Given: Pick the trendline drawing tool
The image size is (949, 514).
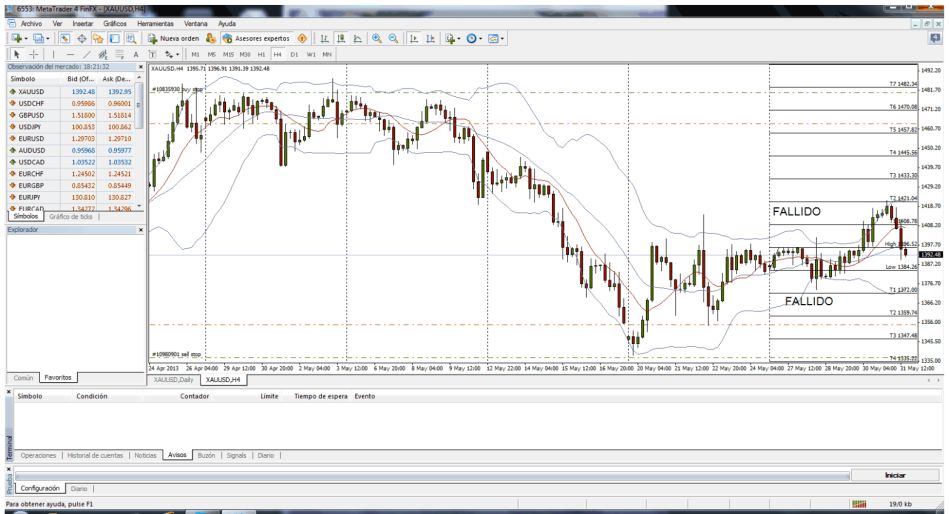Looking at the screenshot, I should coord(87,54).
